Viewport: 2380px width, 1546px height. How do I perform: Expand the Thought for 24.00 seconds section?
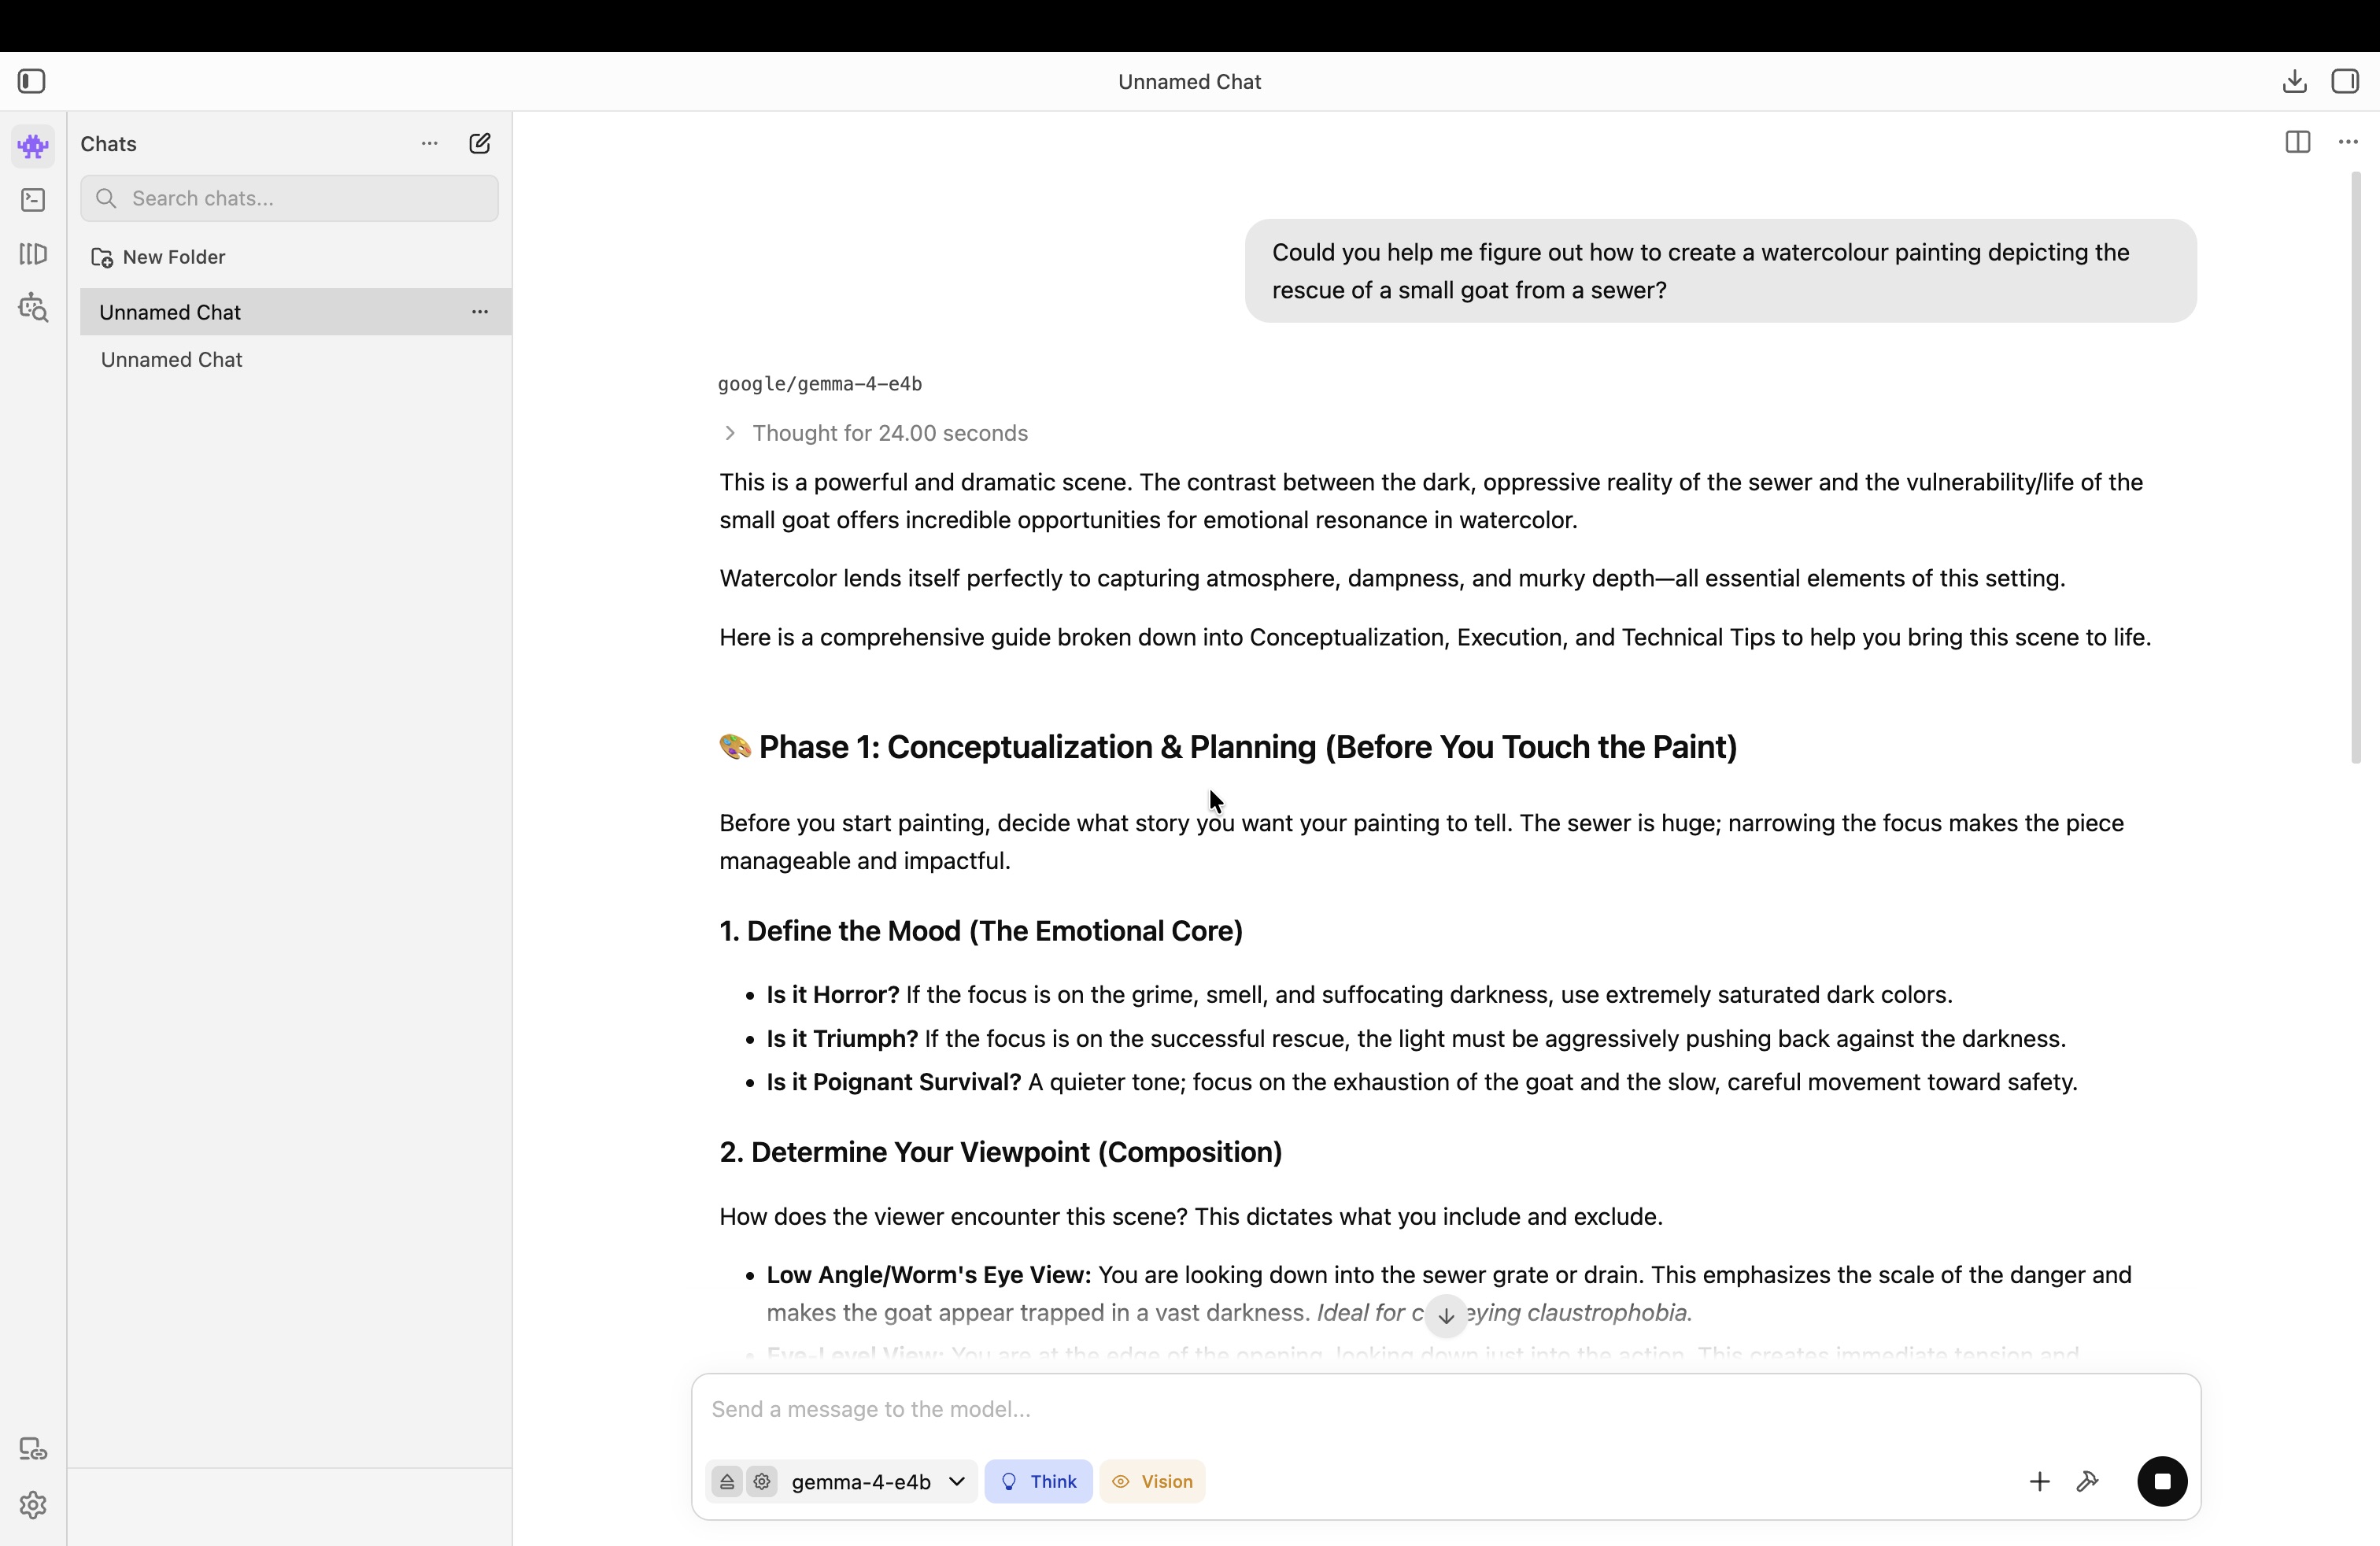point(875,433)
